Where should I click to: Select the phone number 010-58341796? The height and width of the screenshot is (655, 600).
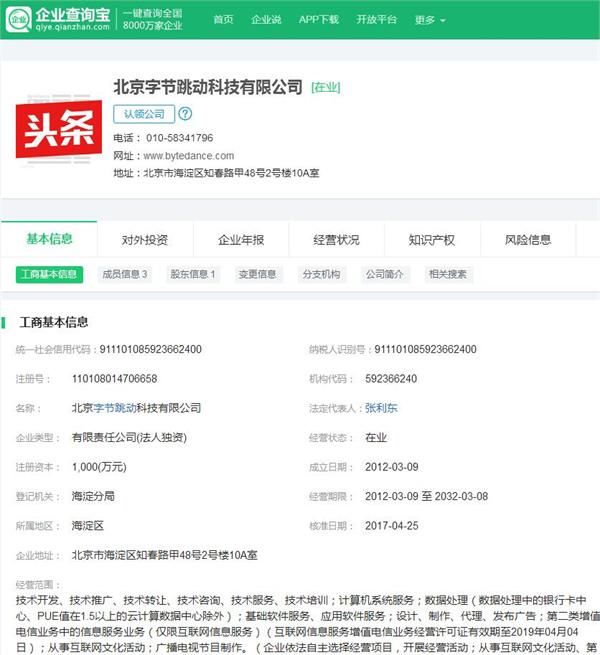pos(180,138)
